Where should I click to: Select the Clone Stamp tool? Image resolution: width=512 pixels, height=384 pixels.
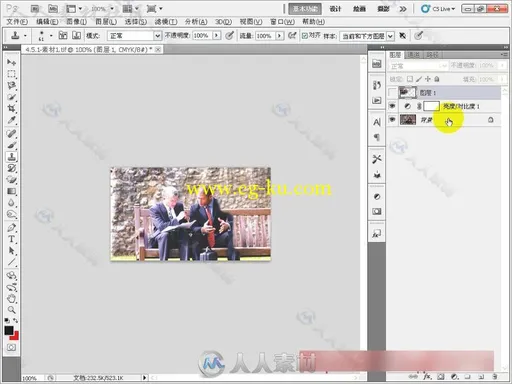(11, 157)
